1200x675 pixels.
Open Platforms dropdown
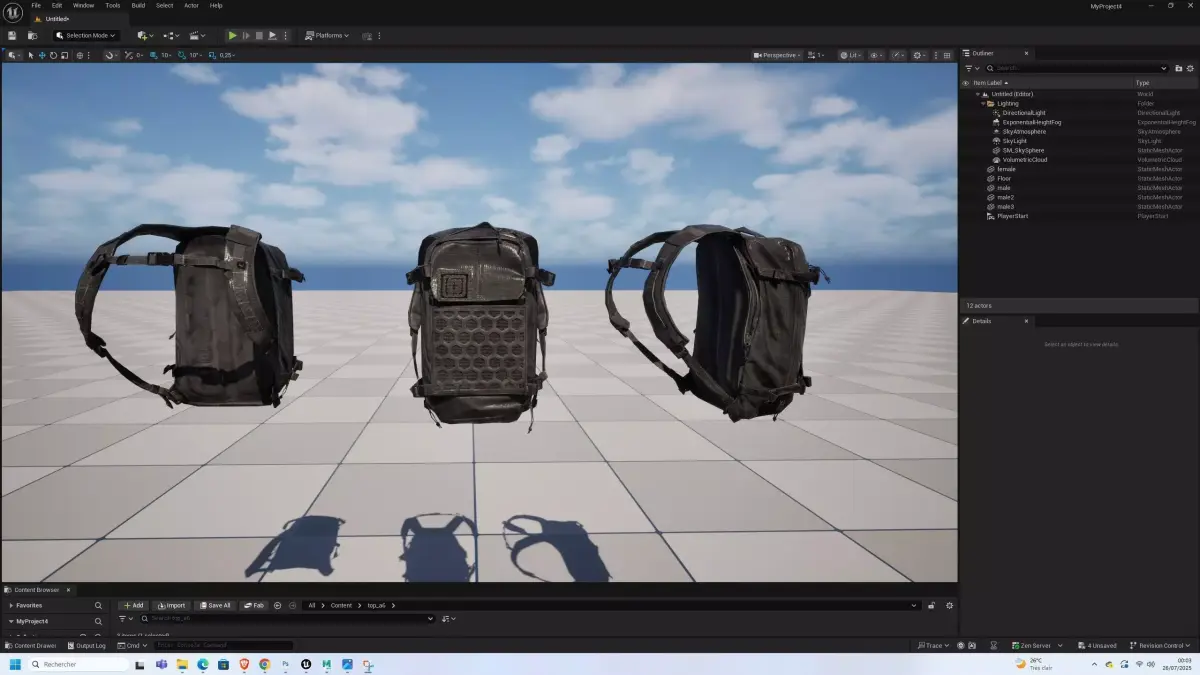(327, 36)
